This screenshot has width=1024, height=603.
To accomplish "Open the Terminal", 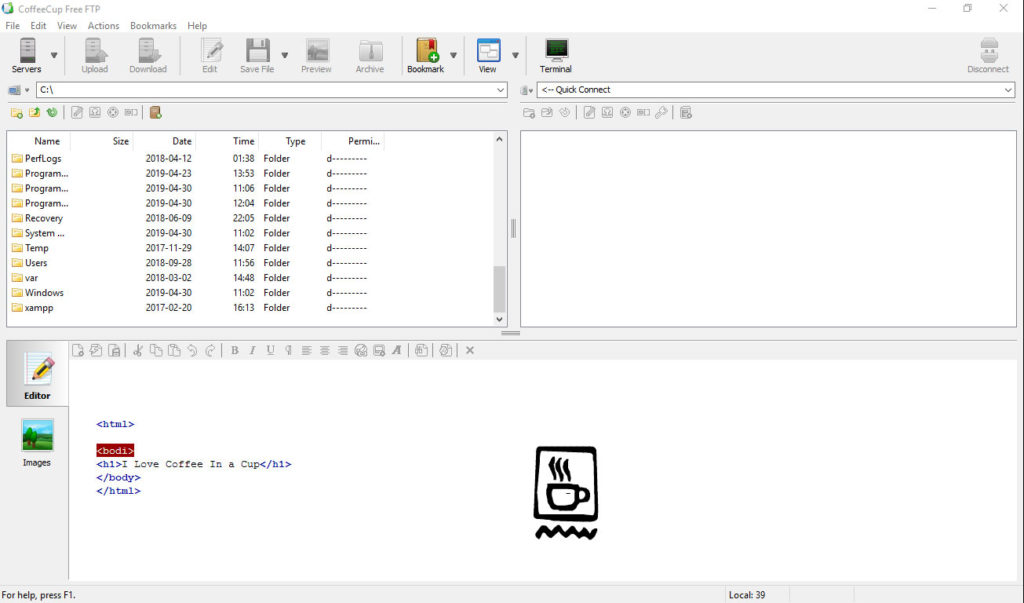I will pos(556,54).
